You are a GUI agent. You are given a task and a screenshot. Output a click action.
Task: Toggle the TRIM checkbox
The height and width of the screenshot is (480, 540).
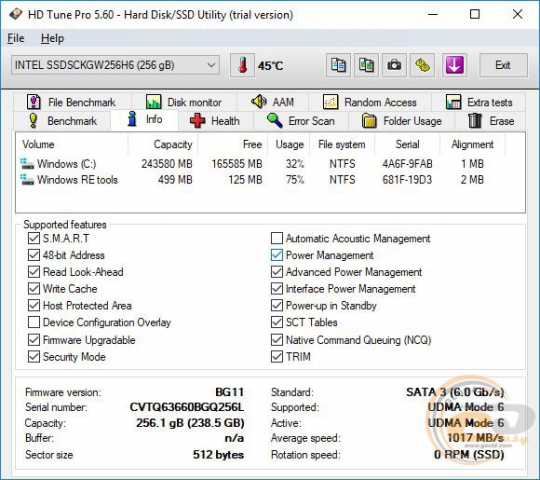click(x=277, y=357)
